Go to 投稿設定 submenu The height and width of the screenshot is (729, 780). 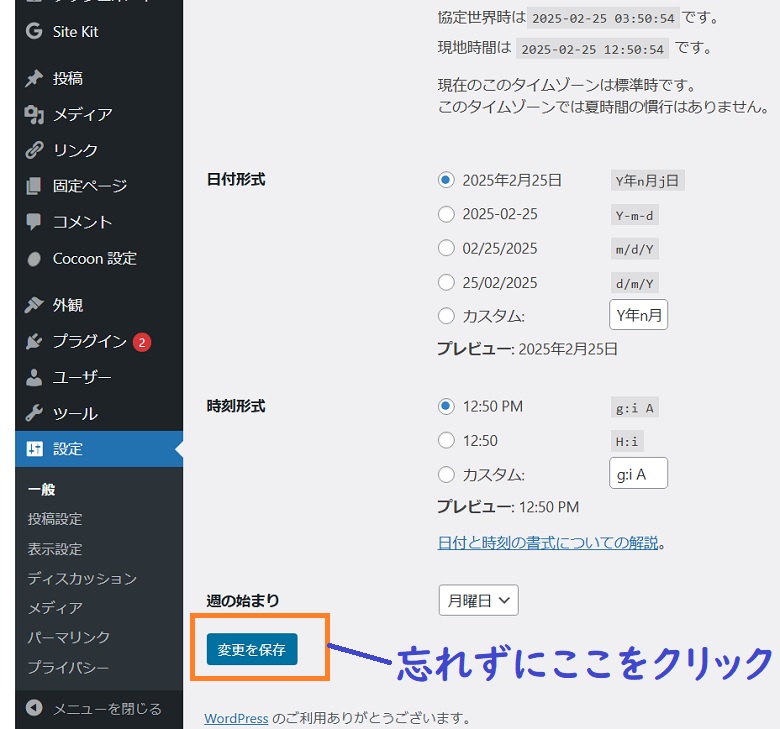point(55,519)
